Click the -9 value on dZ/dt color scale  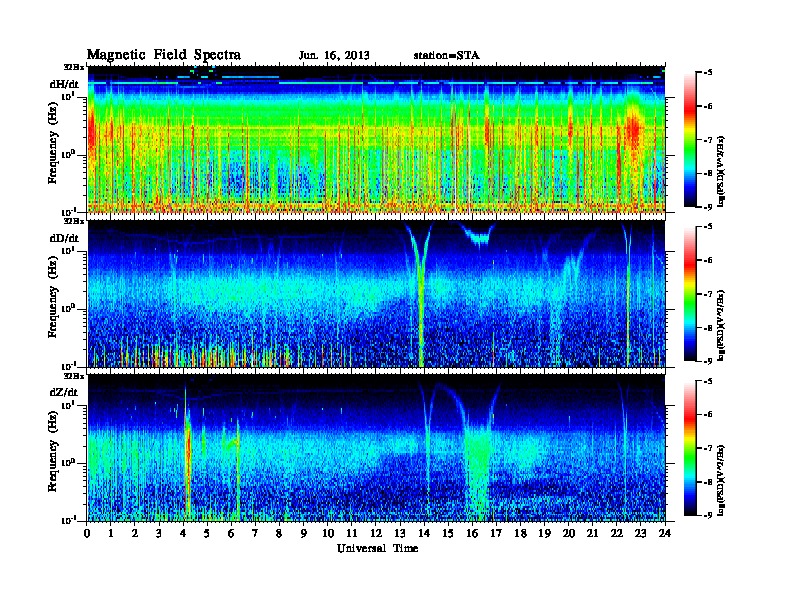pos(708,515)
